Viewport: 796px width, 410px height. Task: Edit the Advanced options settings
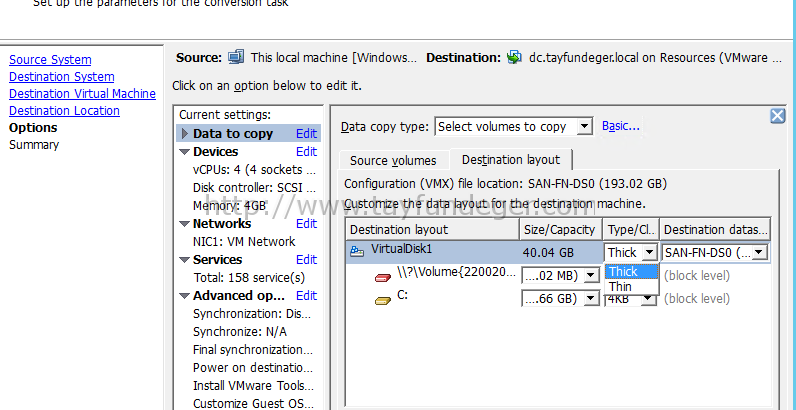(307, 296)
